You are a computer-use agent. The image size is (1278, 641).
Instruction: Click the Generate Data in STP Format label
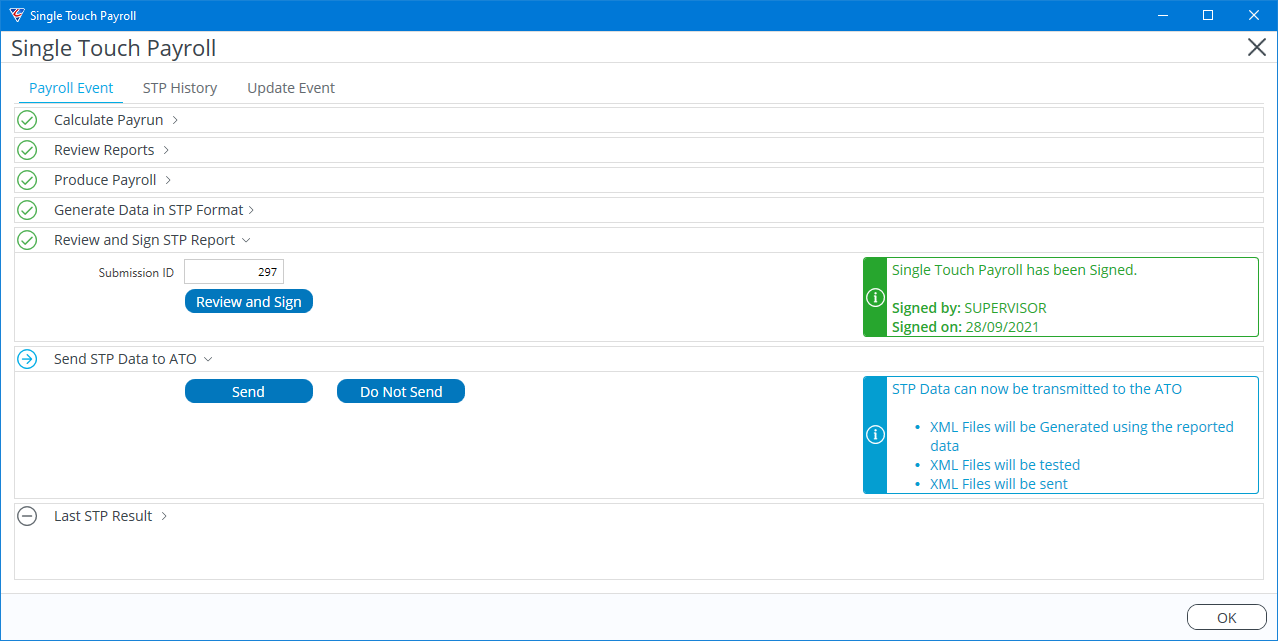point(148,210)
